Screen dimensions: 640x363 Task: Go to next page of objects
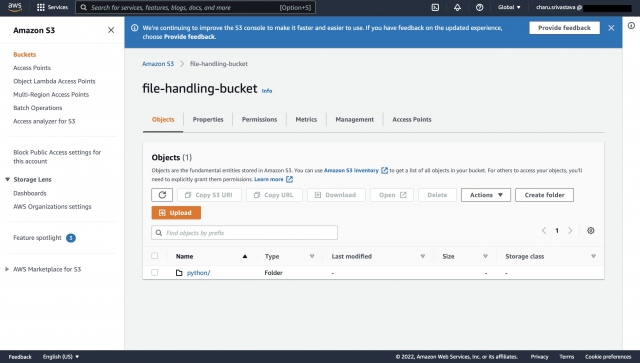pos(570,231)
